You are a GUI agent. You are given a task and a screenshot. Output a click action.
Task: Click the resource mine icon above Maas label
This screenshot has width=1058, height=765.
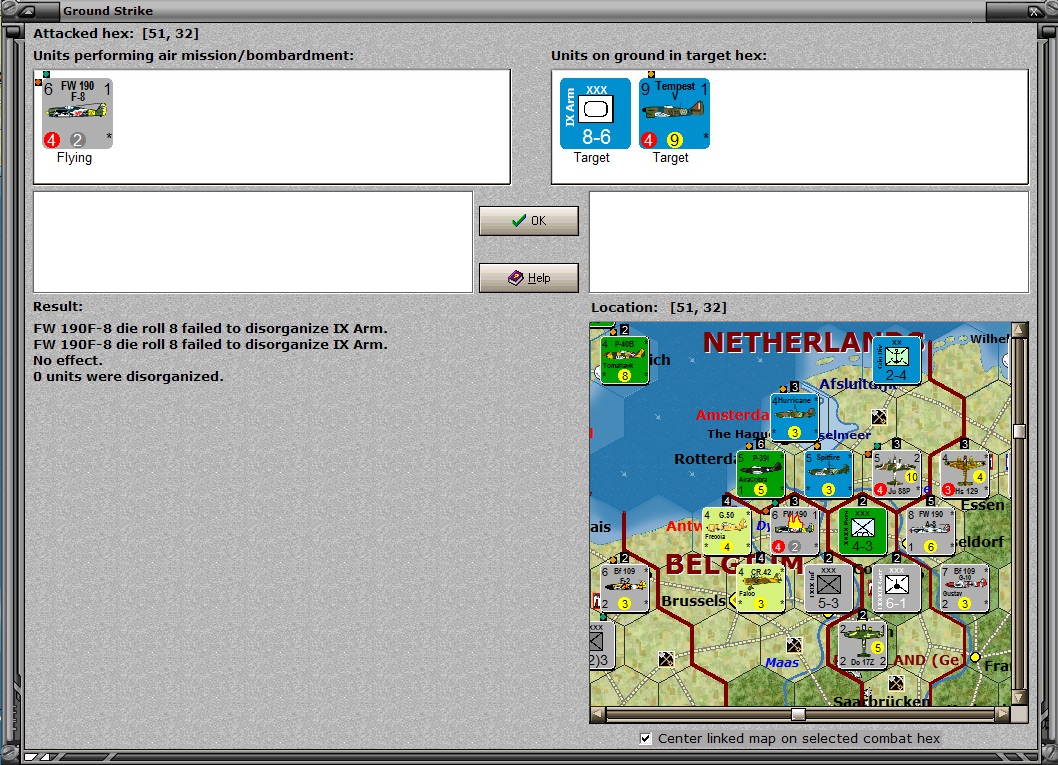click(x=794, y=645)
